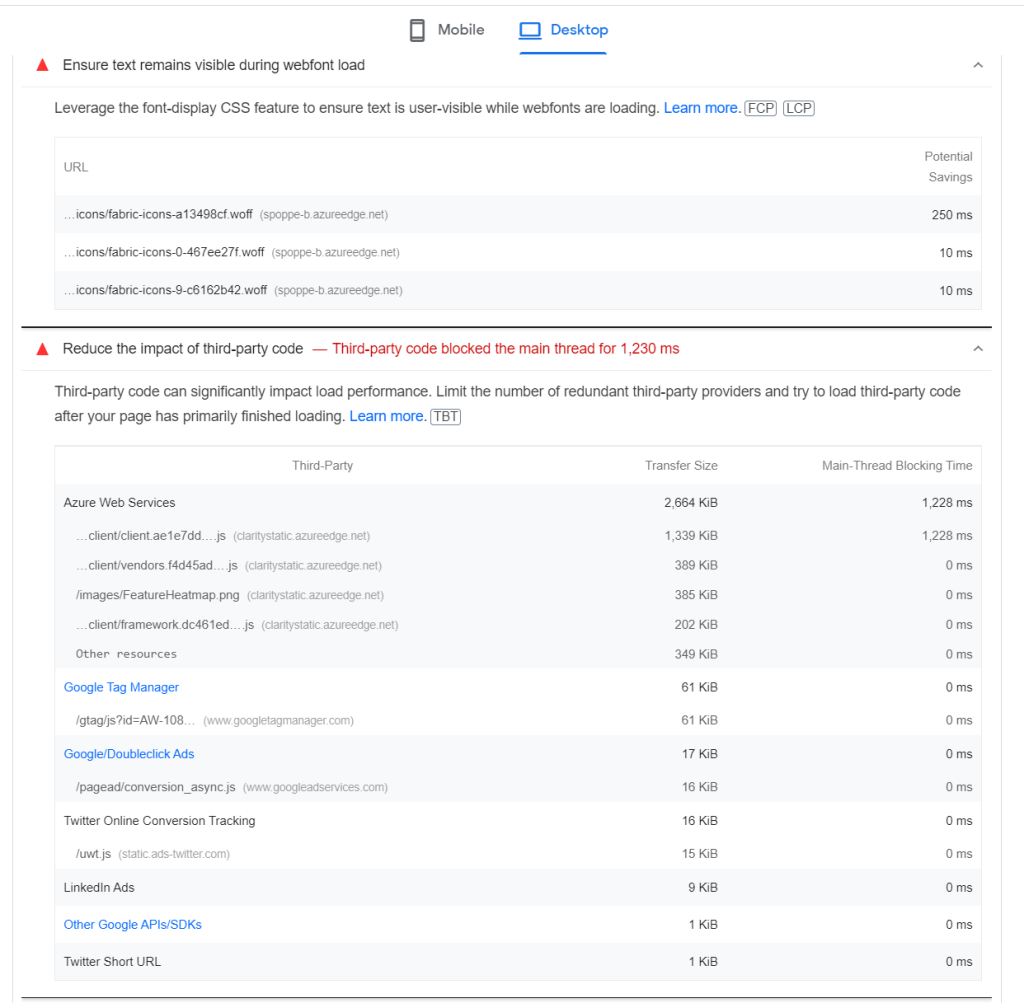Open the Google/Doubleclick Ads link
Viewport: 1024px width, 1003px height.
[x=129, y=754]
